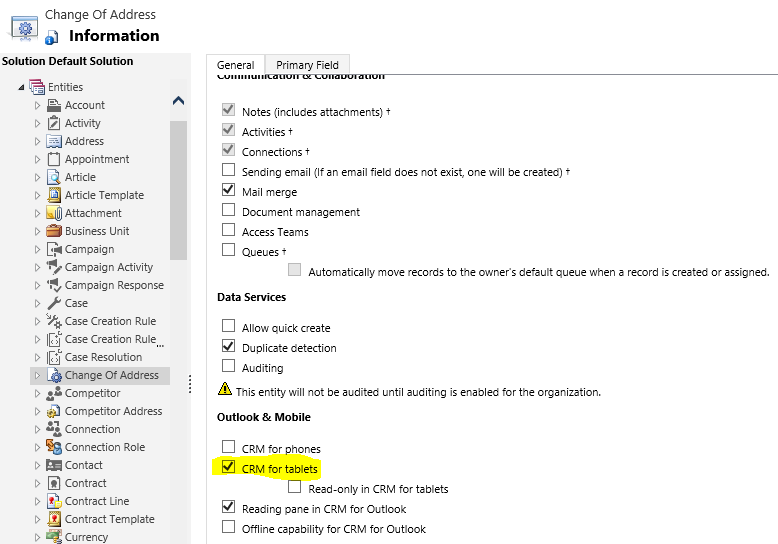Screen dimensions: 778x544
Task: Switch to the Primary Field tab
Action: (307, 65)
